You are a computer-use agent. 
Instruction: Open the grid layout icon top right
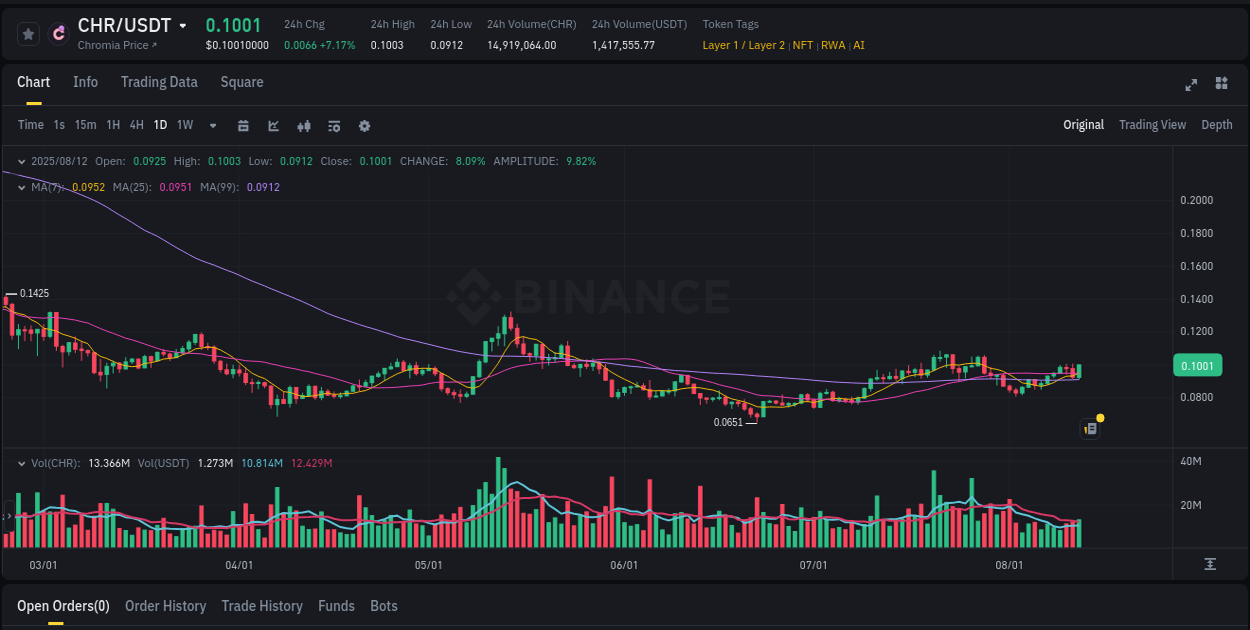pos(1222,85)
